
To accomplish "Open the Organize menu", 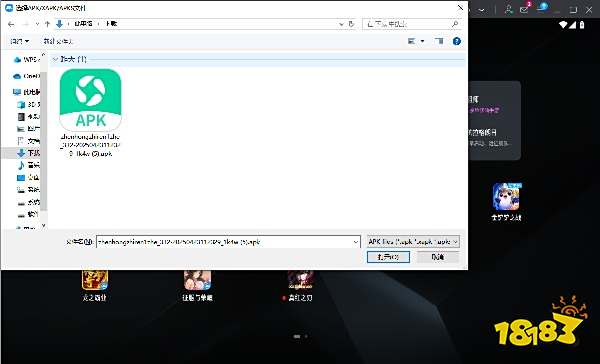I will [20, 41].
